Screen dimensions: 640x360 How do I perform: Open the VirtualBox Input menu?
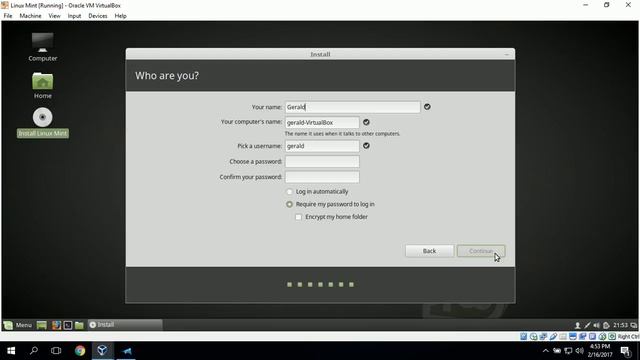[x=74, y=16]
